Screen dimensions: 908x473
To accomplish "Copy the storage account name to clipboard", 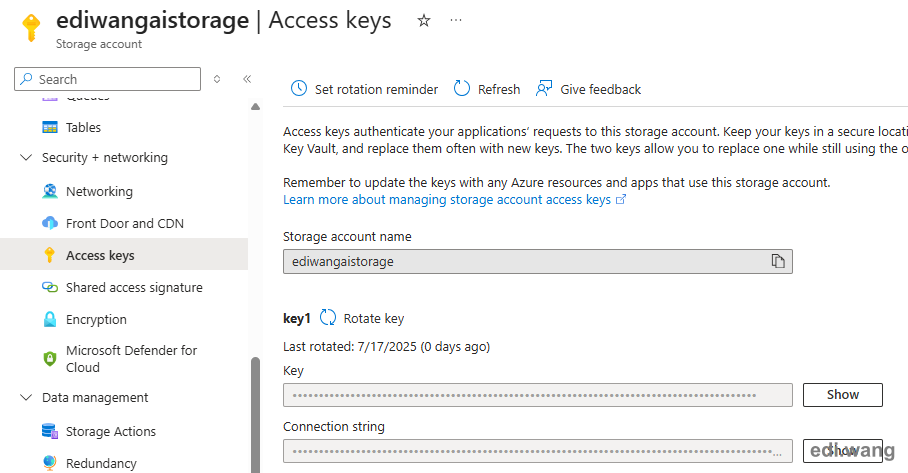I will tap(778, 261).
